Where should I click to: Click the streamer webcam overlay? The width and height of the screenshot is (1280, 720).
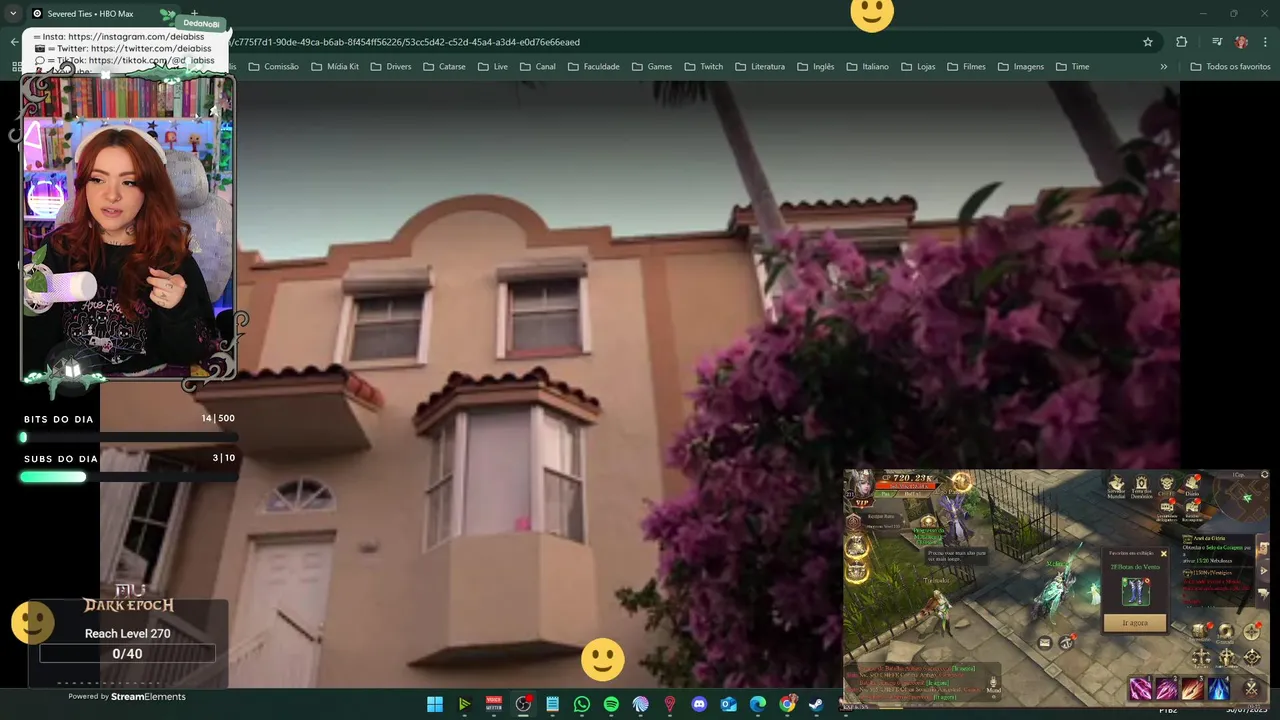[x=128, y=229]
